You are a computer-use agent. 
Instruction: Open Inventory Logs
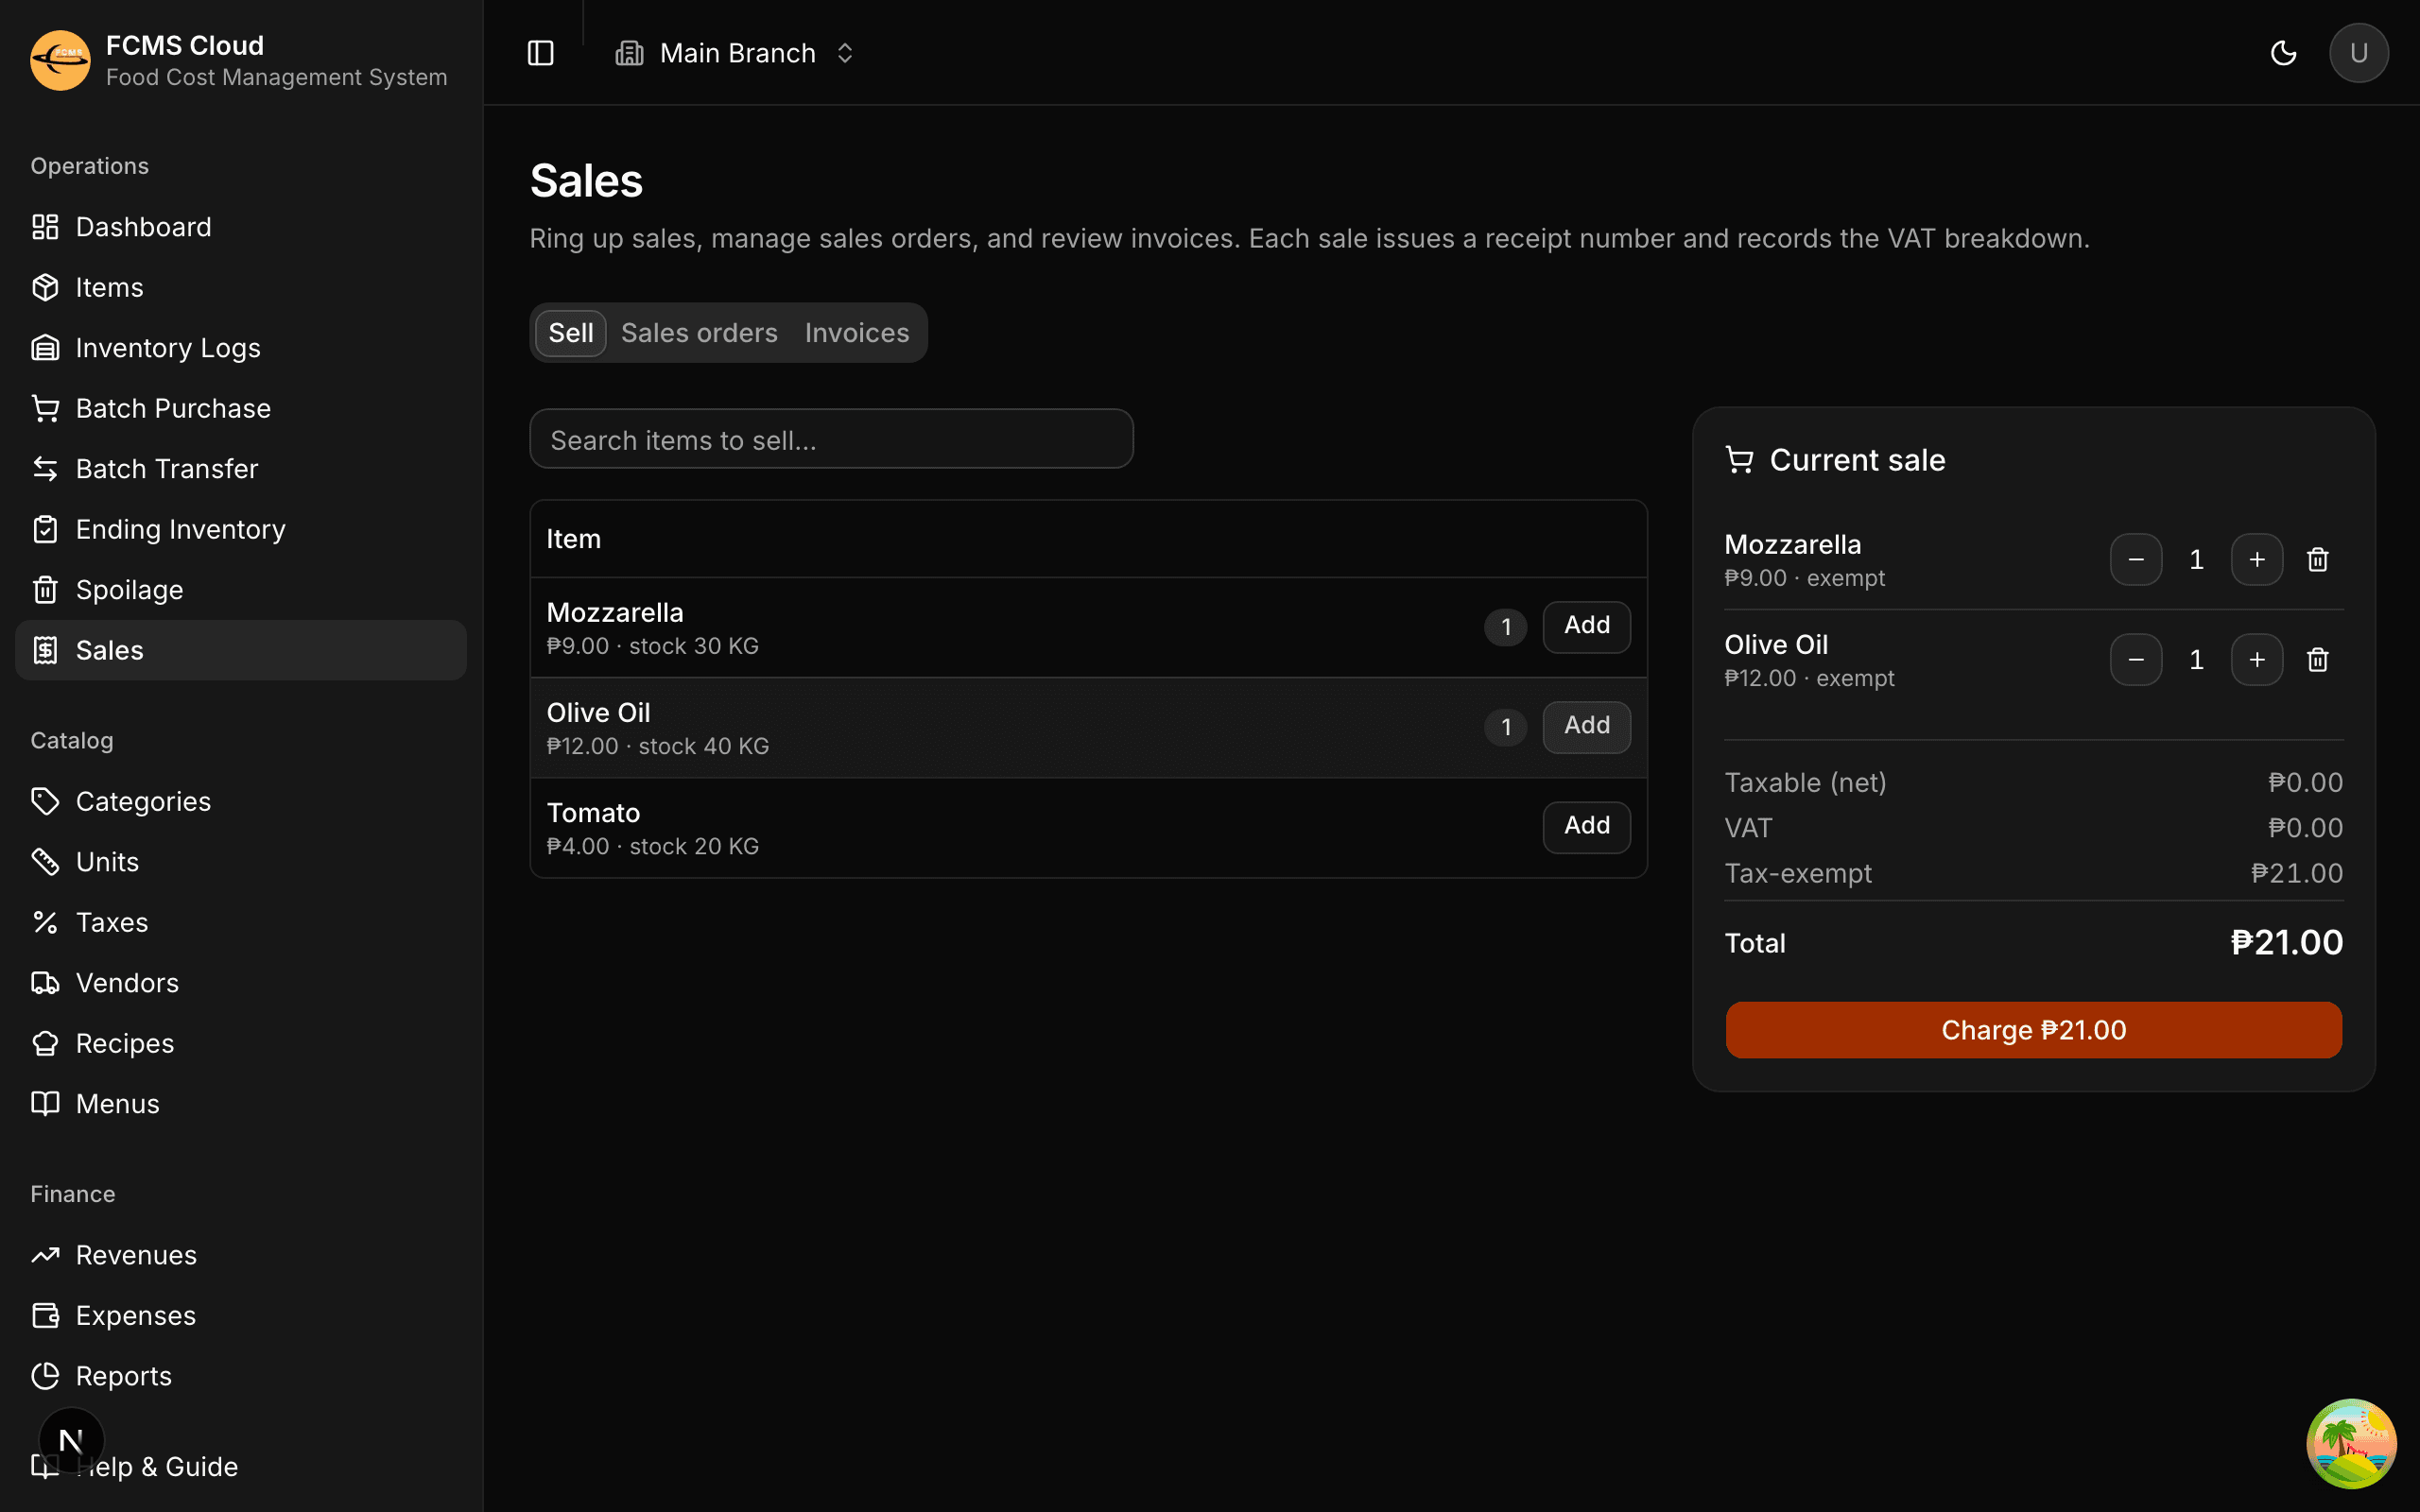[241, 348]
